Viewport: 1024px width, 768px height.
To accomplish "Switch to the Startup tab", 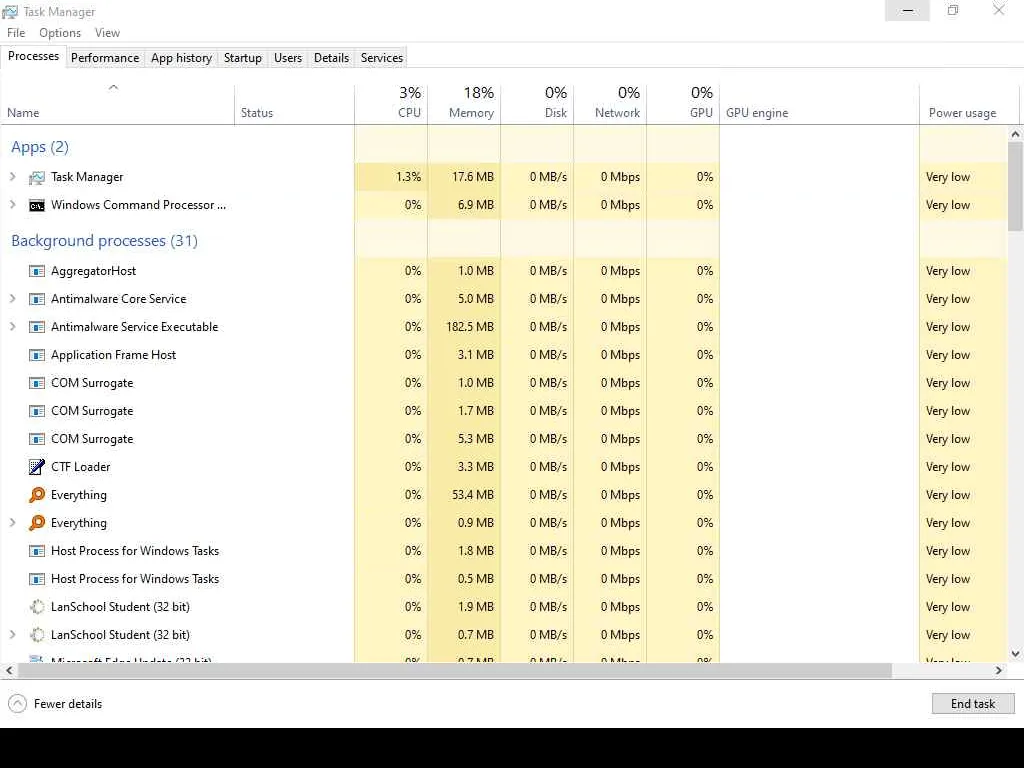I will click(x=242, y=58).
